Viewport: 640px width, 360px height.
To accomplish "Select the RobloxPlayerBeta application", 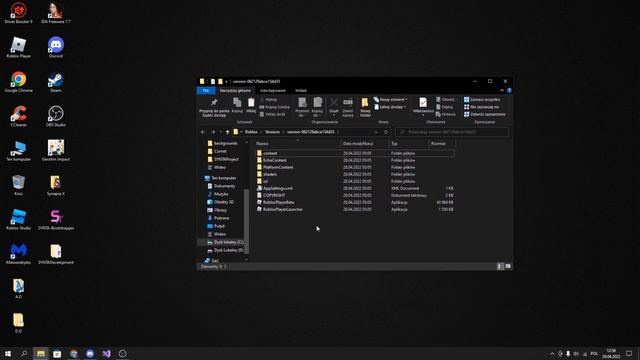I will [278, 202].
